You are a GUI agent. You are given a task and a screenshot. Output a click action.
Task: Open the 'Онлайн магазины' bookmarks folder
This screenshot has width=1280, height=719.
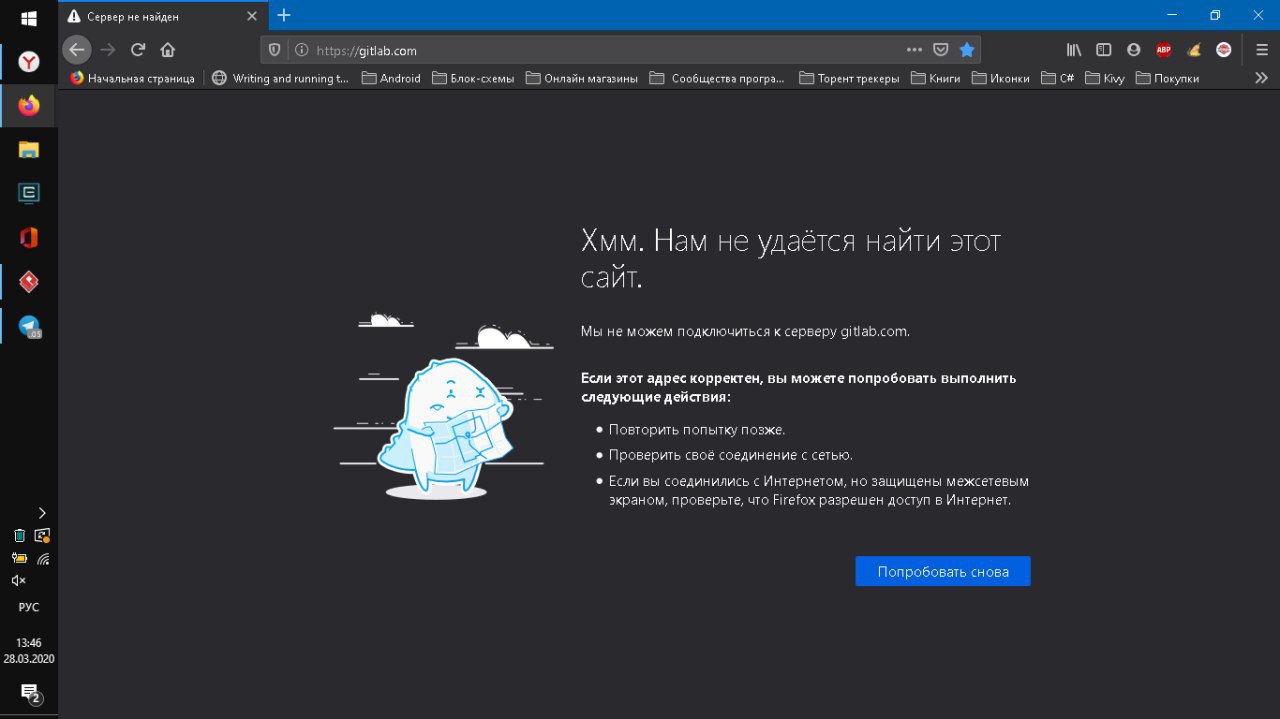click(581, 78)
